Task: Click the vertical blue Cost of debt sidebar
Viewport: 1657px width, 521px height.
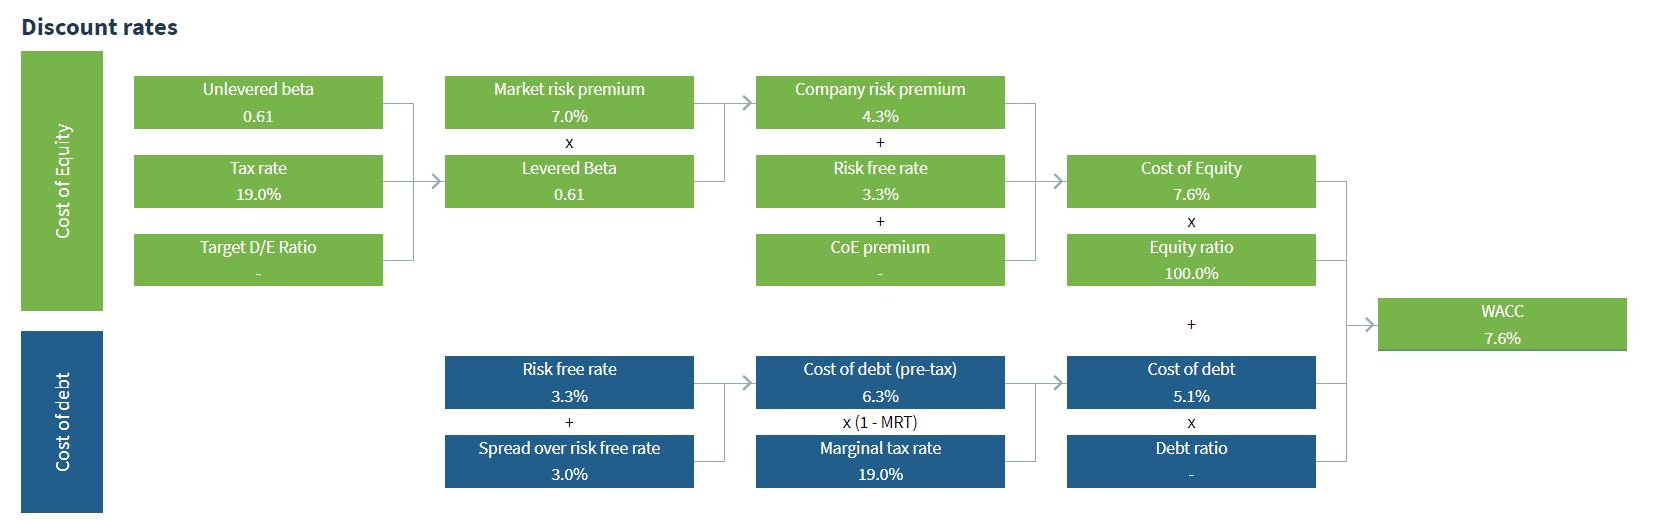Action: (x=62, y=421)
